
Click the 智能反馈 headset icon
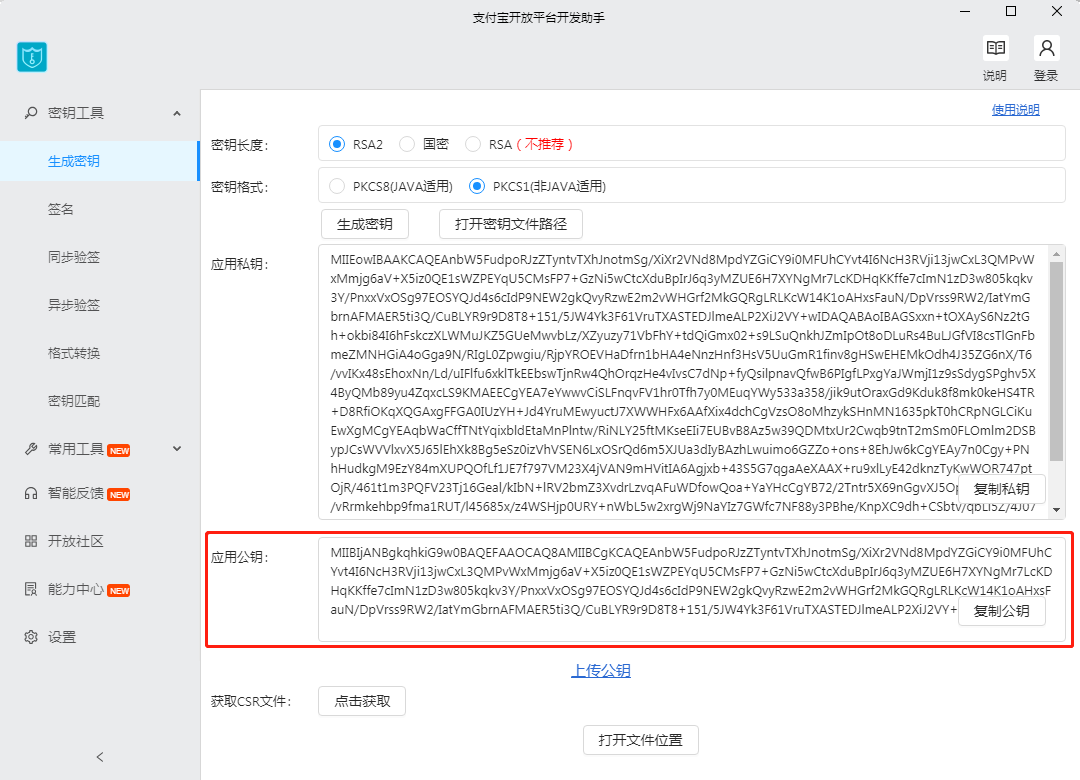tap(31, 493)
